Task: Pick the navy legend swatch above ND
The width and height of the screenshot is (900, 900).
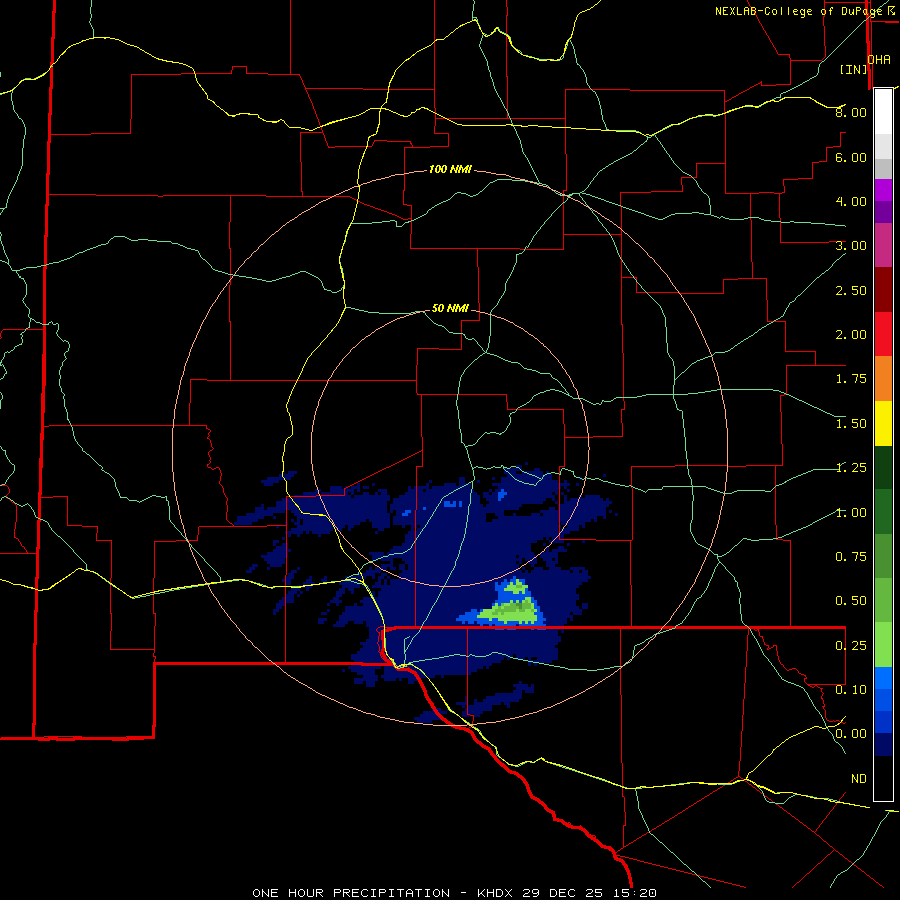Action: tap(883, 745)
